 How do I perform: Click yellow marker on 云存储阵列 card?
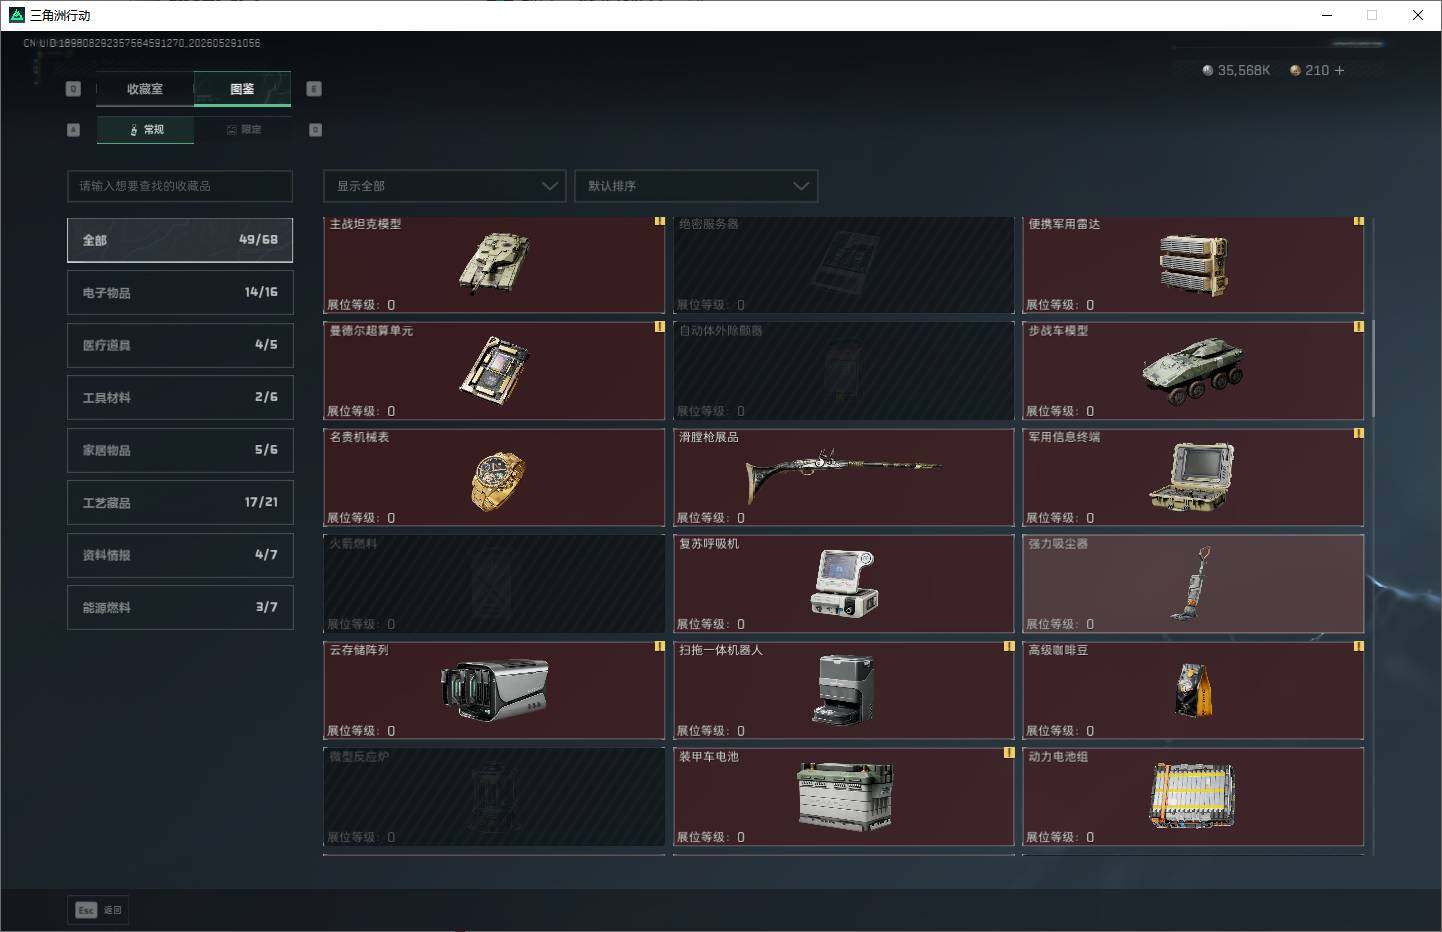coord(660,646)
